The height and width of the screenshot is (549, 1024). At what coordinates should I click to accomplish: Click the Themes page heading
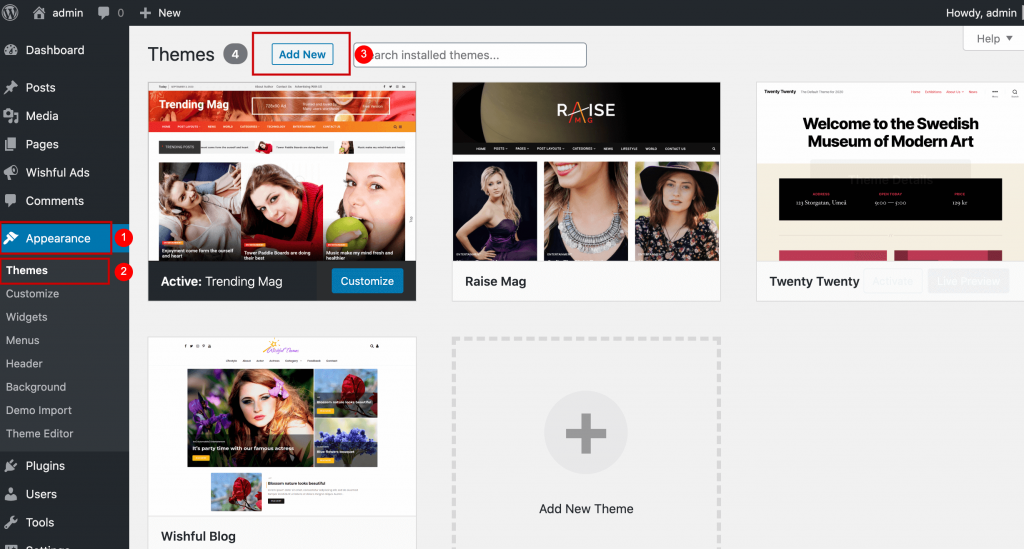[x=181, y=54]
